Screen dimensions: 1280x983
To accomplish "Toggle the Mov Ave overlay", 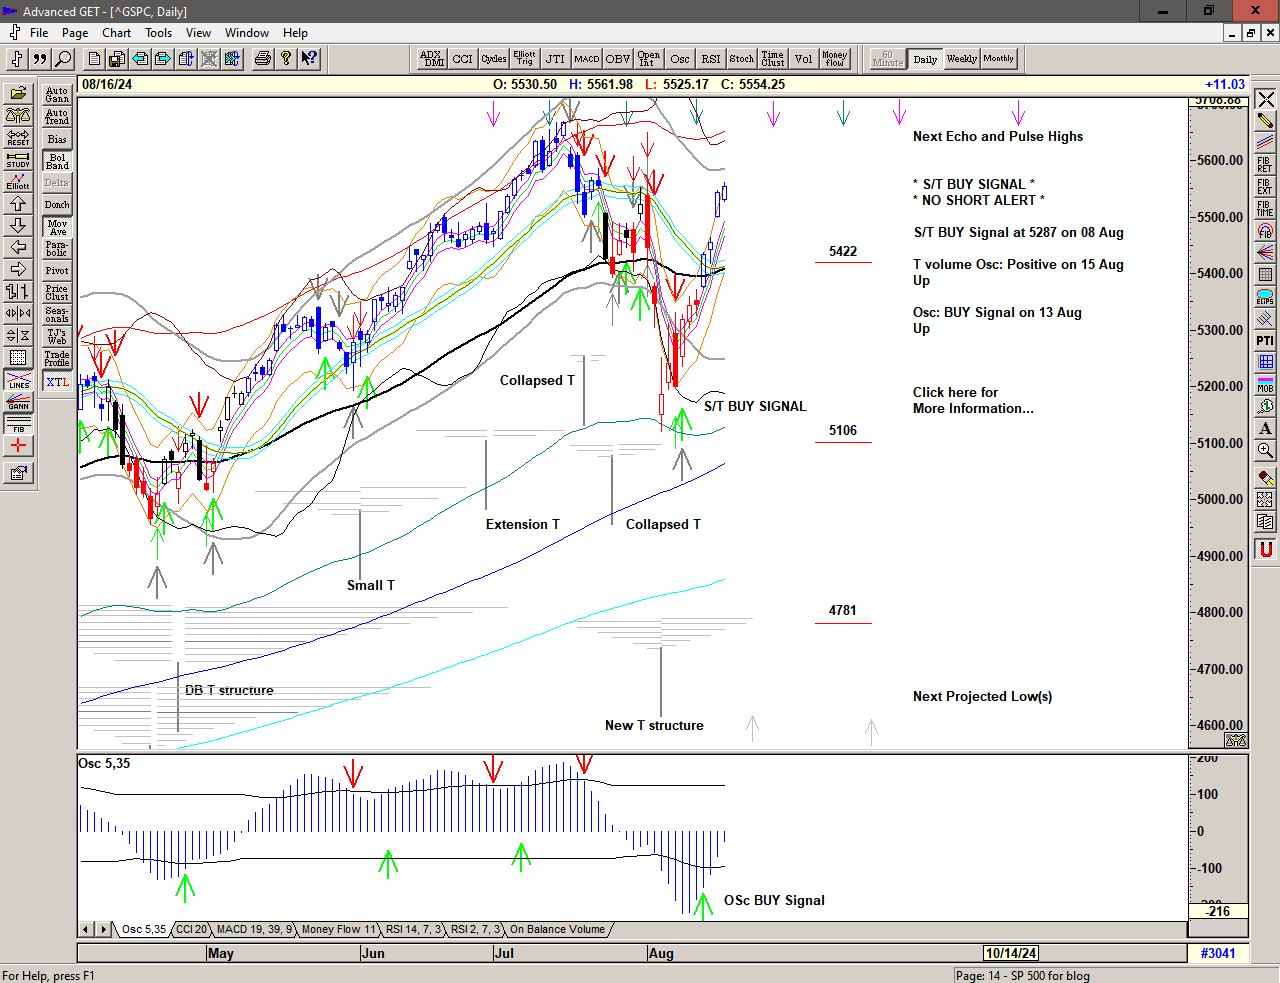I will pyautogui.click(x=57, y=227).
